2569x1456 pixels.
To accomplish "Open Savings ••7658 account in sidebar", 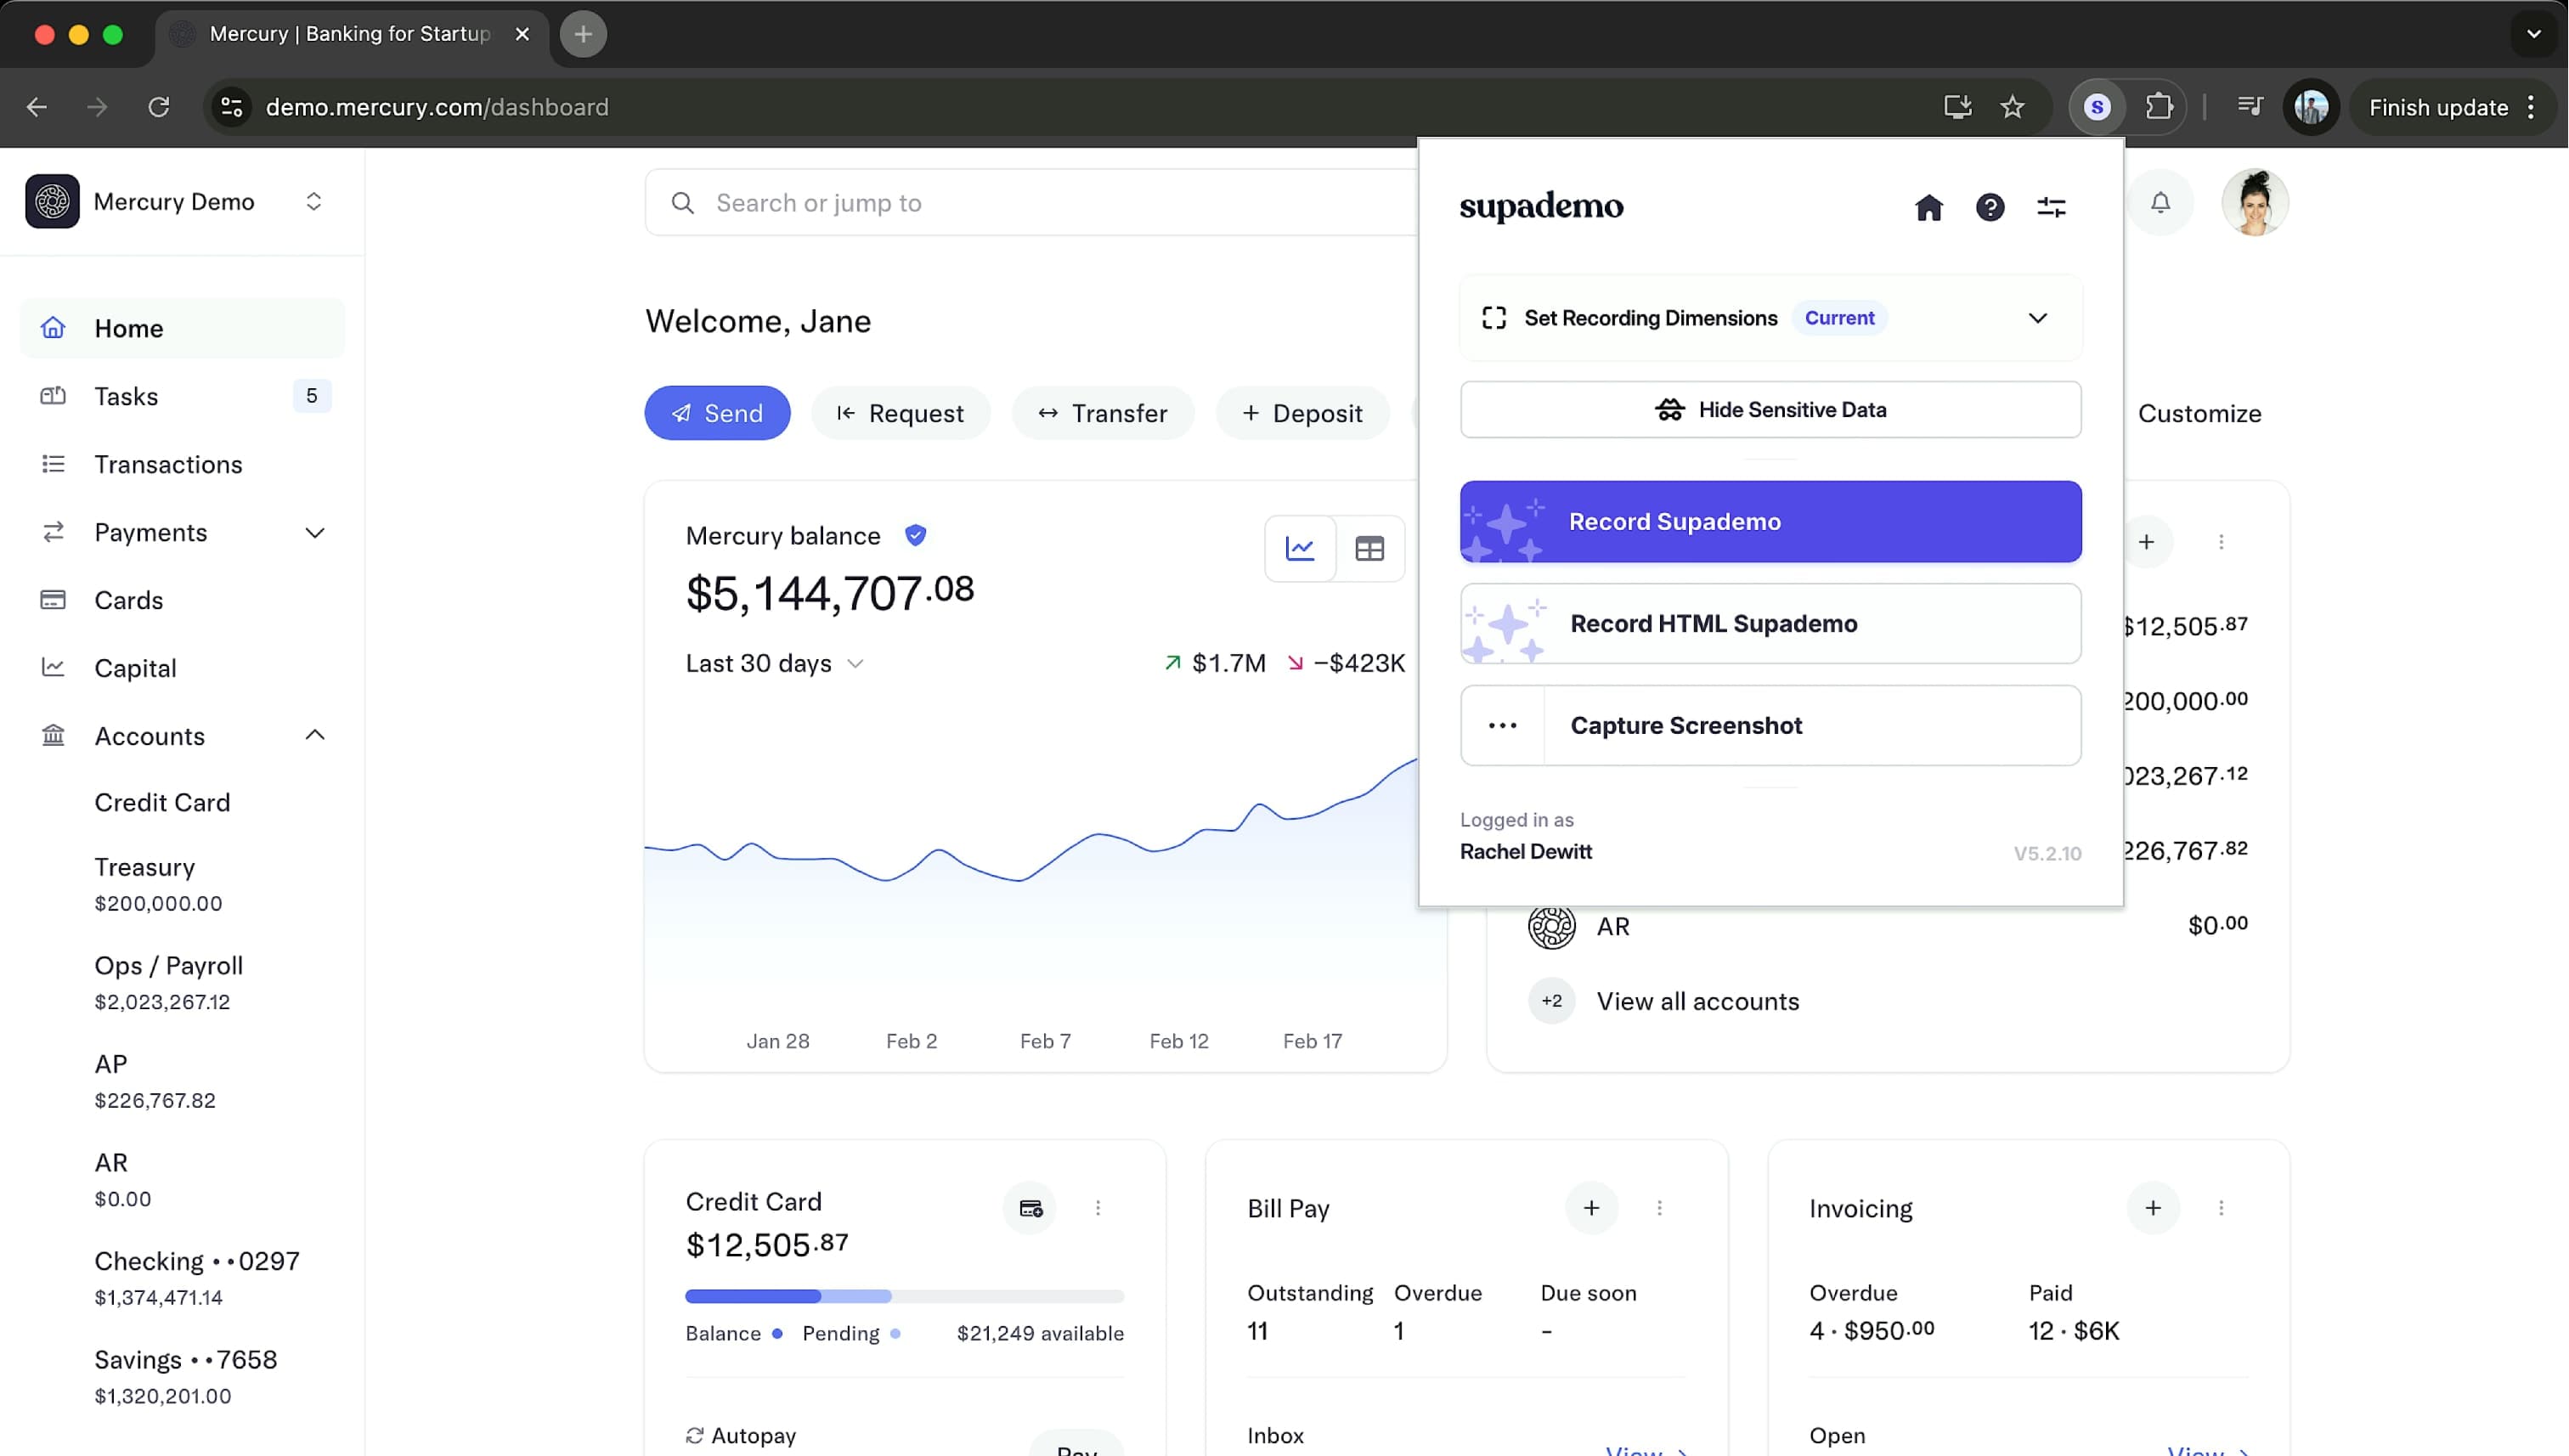I will coord(185,1376).
